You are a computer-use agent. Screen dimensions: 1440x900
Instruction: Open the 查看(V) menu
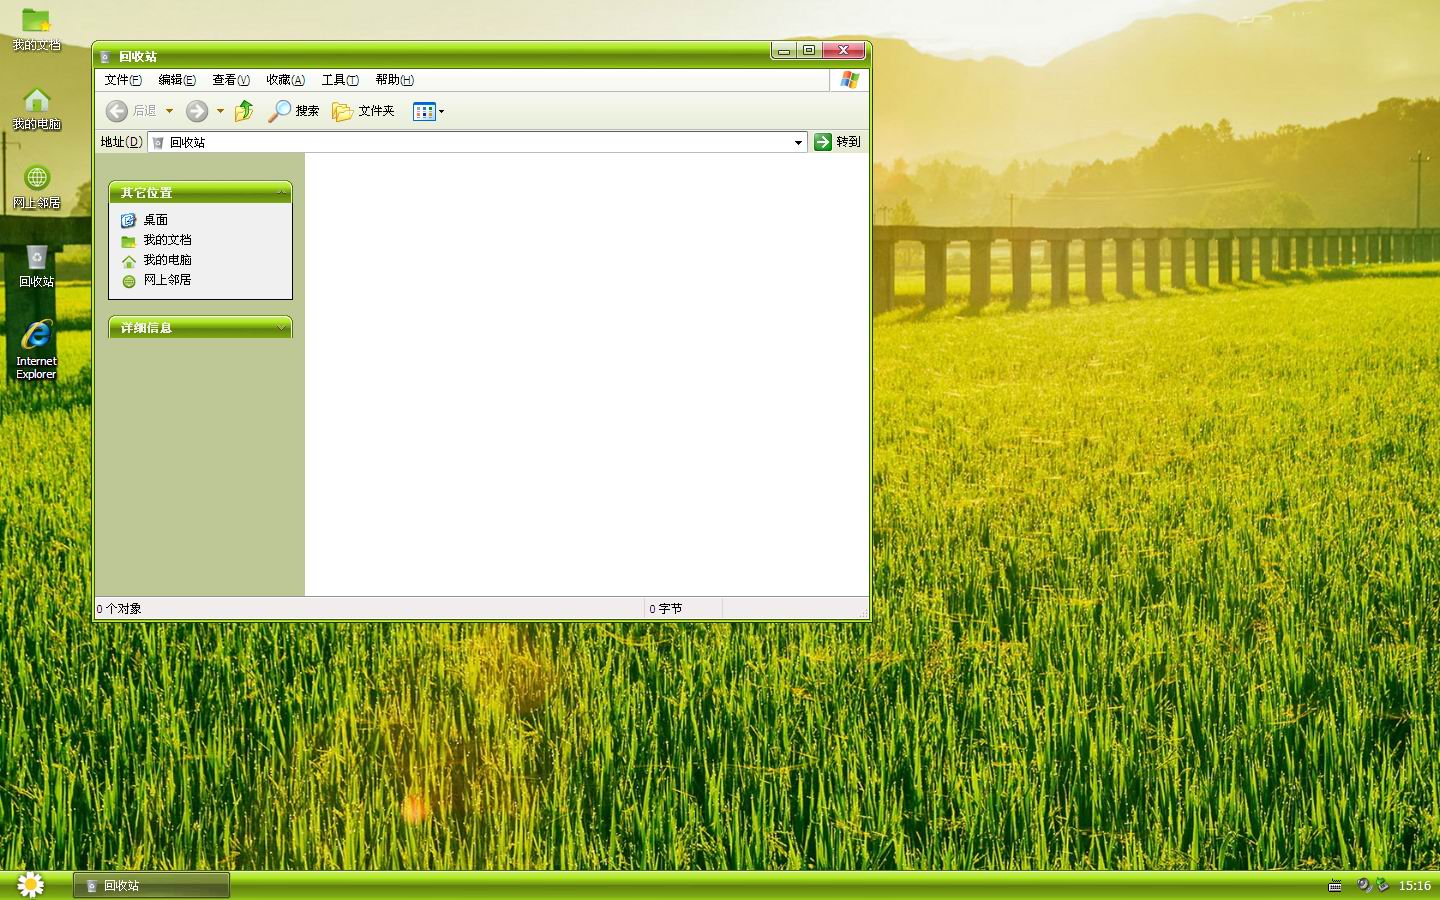click(x=231, y=80)
